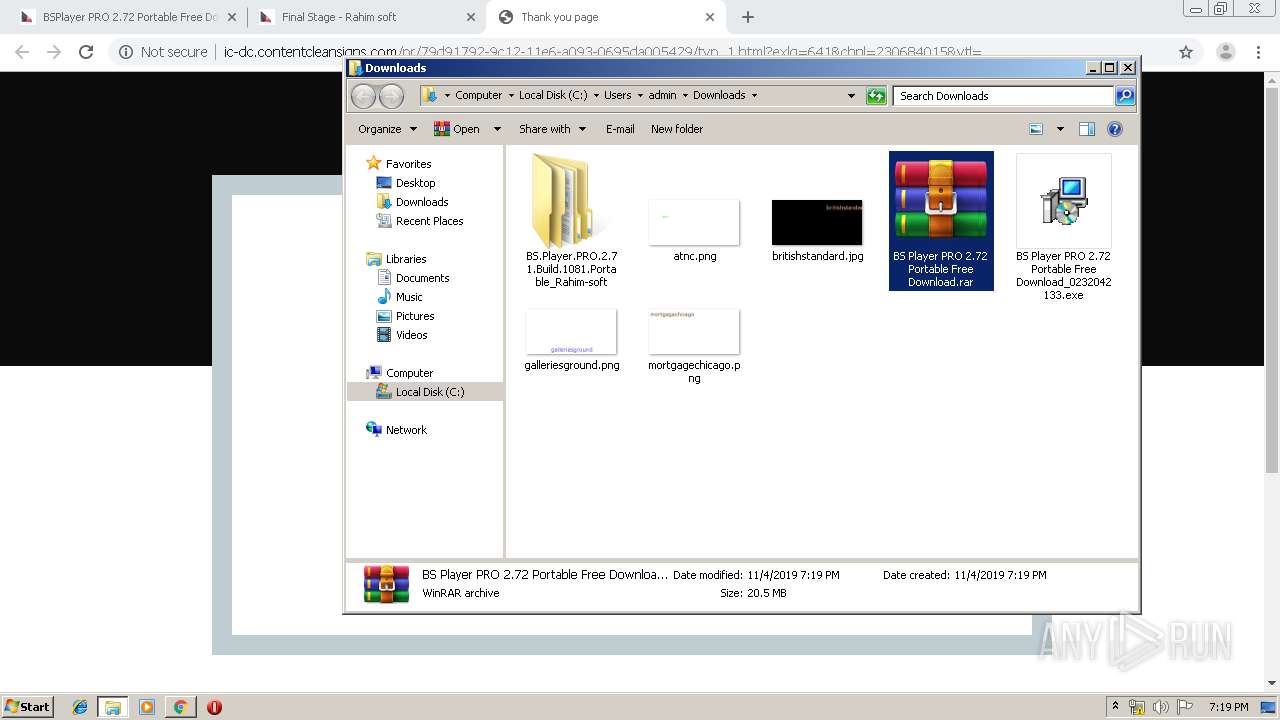
Task: Open the Explorer help question-mark icon
Action: point(1115,129)
